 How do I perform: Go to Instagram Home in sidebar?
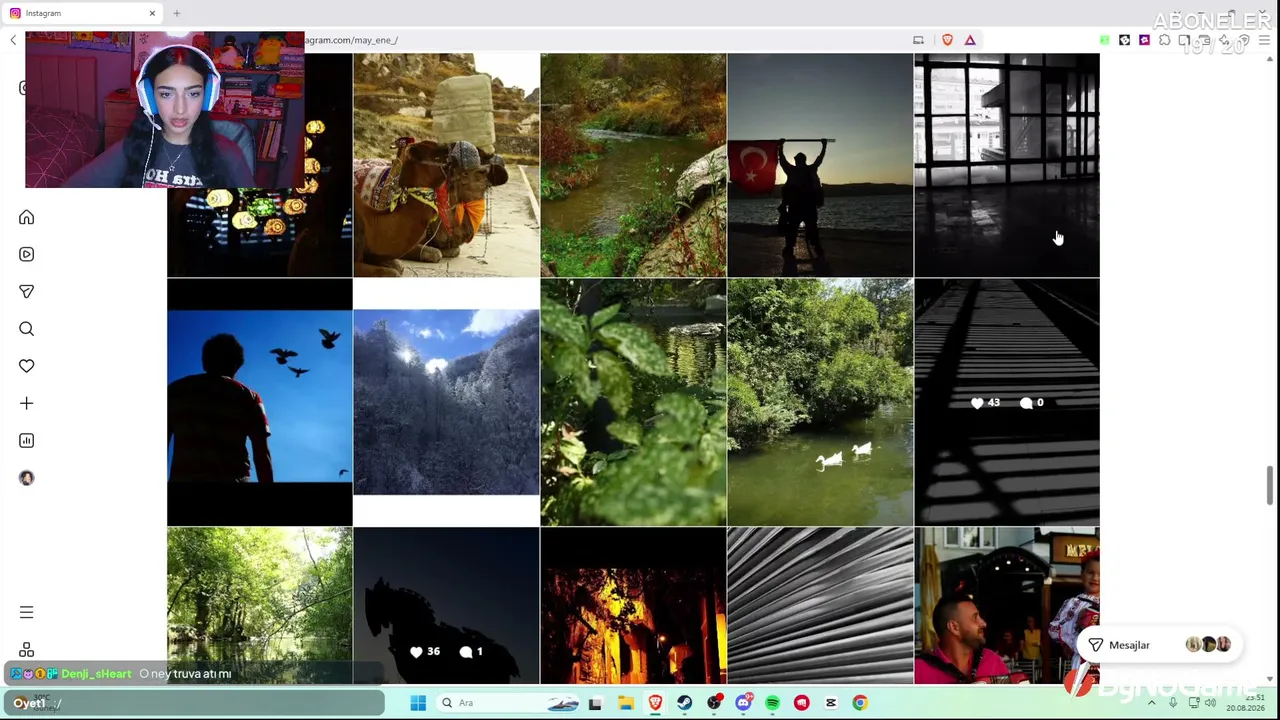27,217
